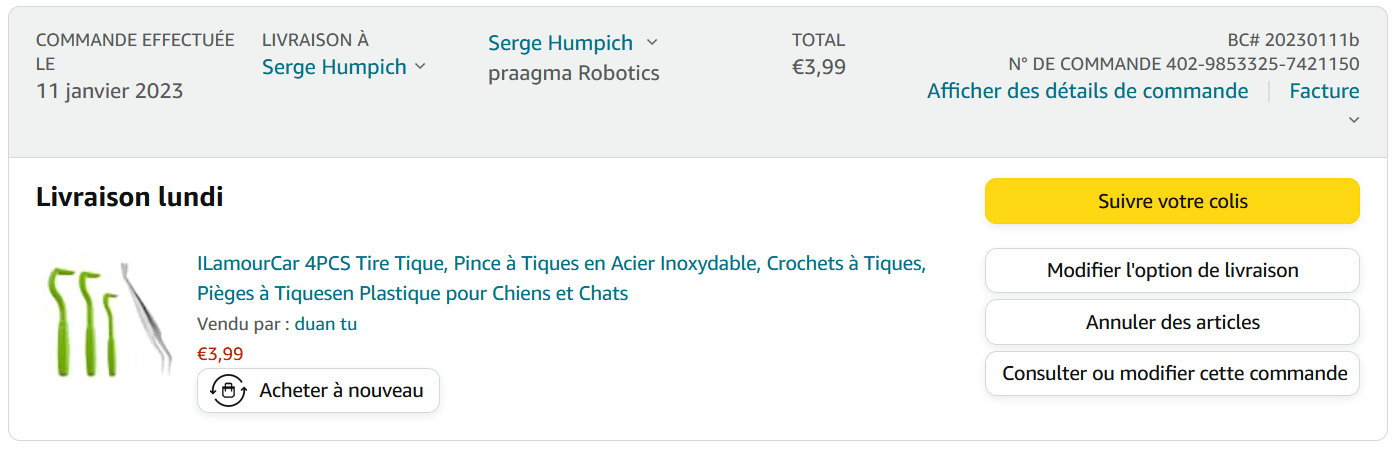
Task: Expand chevron beside Livraison à Serge Humpich
Action: pos(420,67)
